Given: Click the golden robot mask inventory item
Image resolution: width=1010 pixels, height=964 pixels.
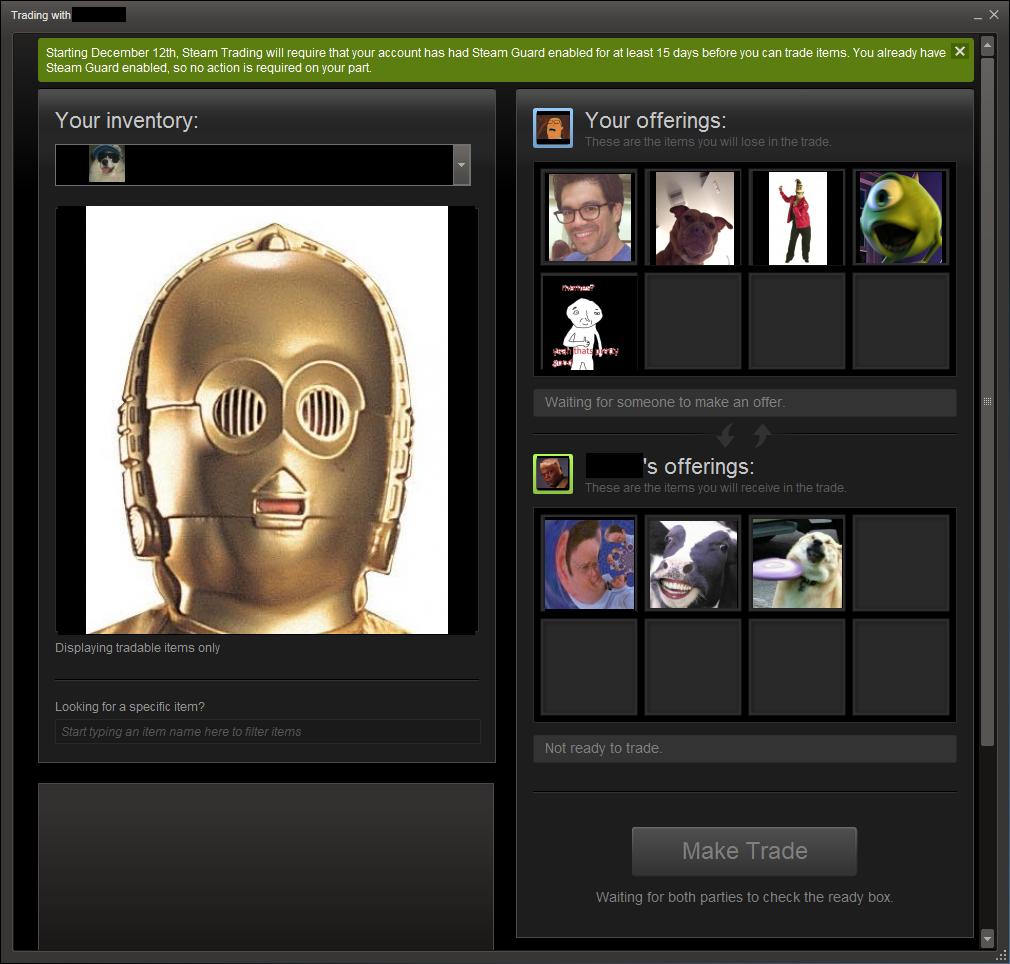Looking at the screenshot, I should 267,420.
